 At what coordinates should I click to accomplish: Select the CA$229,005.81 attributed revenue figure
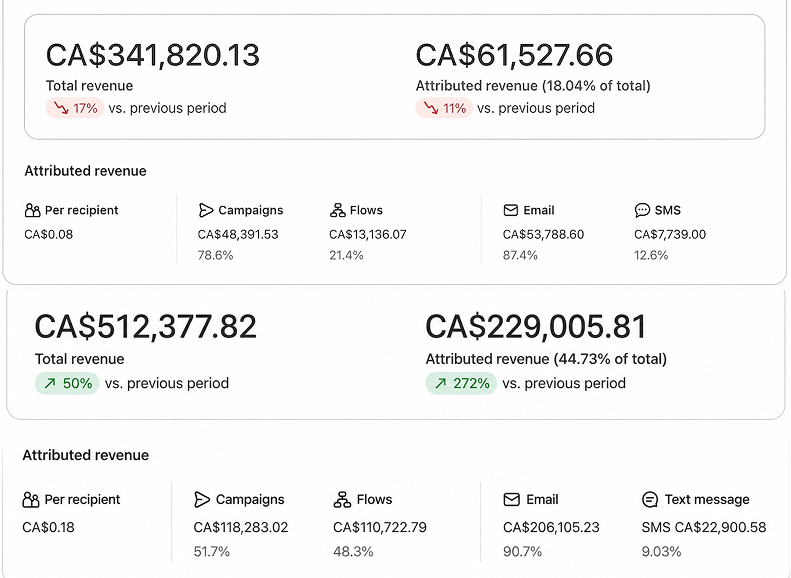536,327
